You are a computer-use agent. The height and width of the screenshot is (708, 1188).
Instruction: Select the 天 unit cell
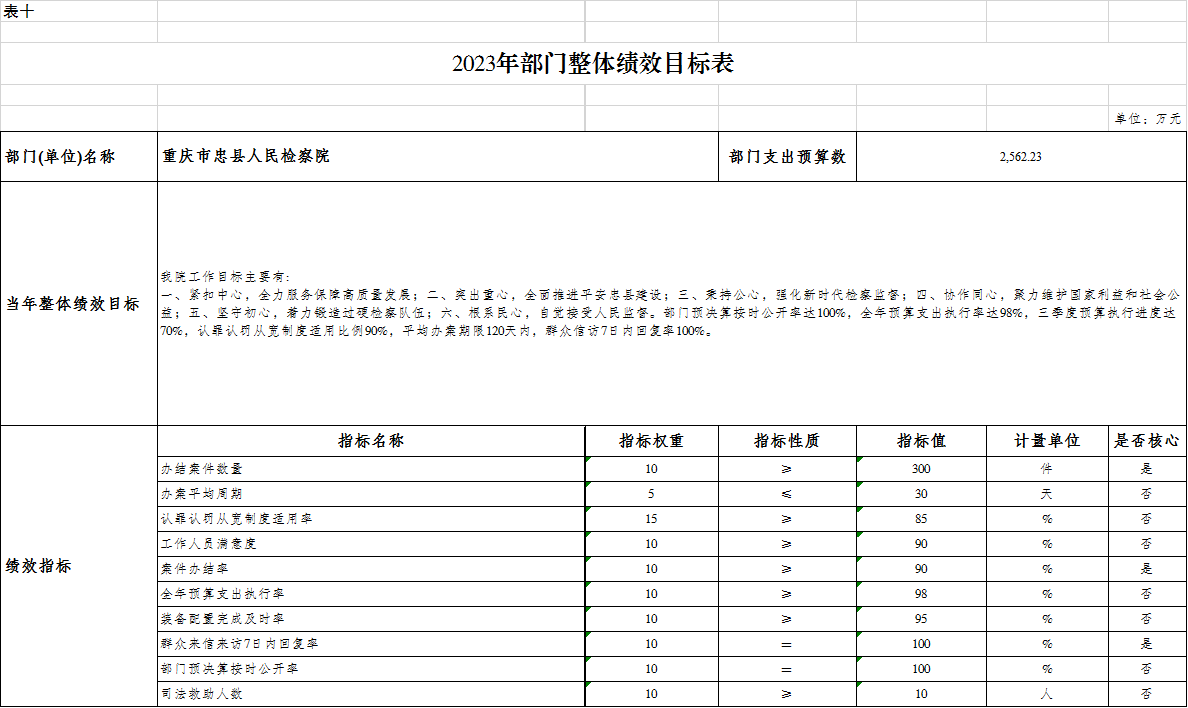tap(1047, 494)
